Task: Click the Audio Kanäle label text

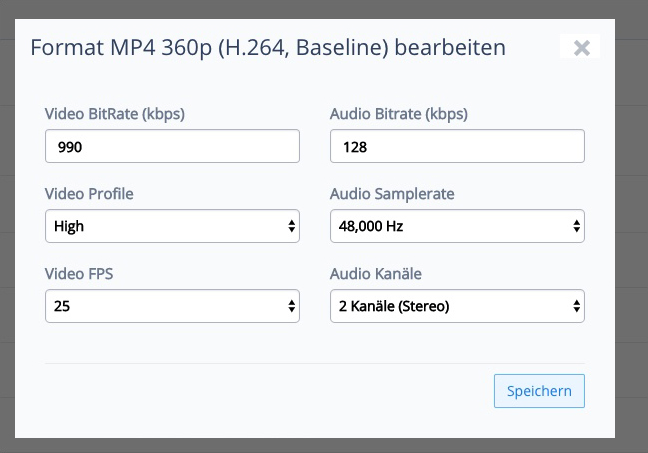Action: click(376, 274)
